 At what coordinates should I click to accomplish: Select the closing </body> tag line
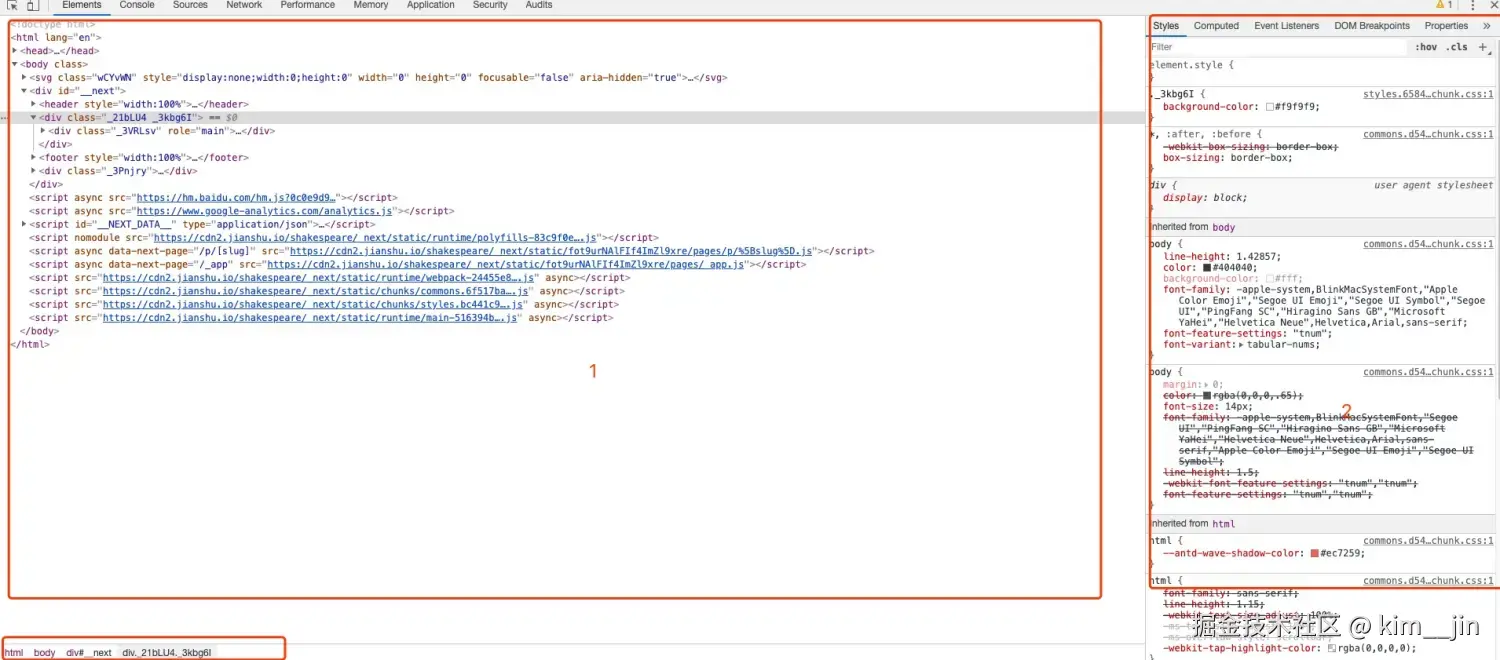(x=40, y=331)
